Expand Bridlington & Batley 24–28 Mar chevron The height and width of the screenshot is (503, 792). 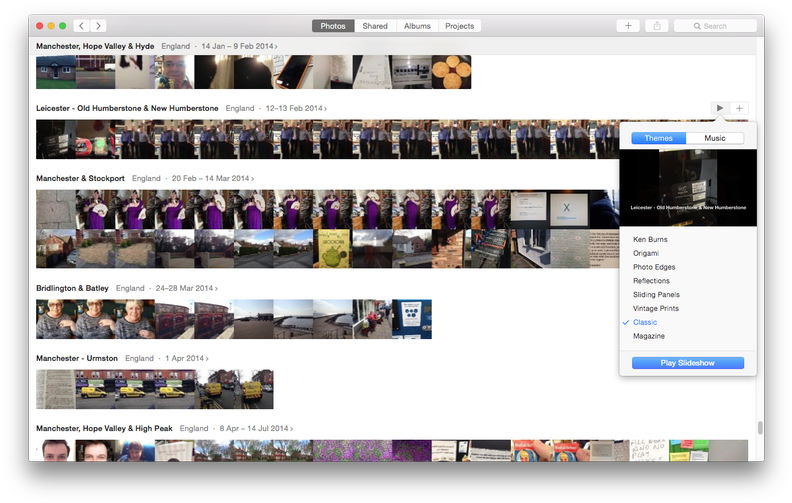coord(216,288)
